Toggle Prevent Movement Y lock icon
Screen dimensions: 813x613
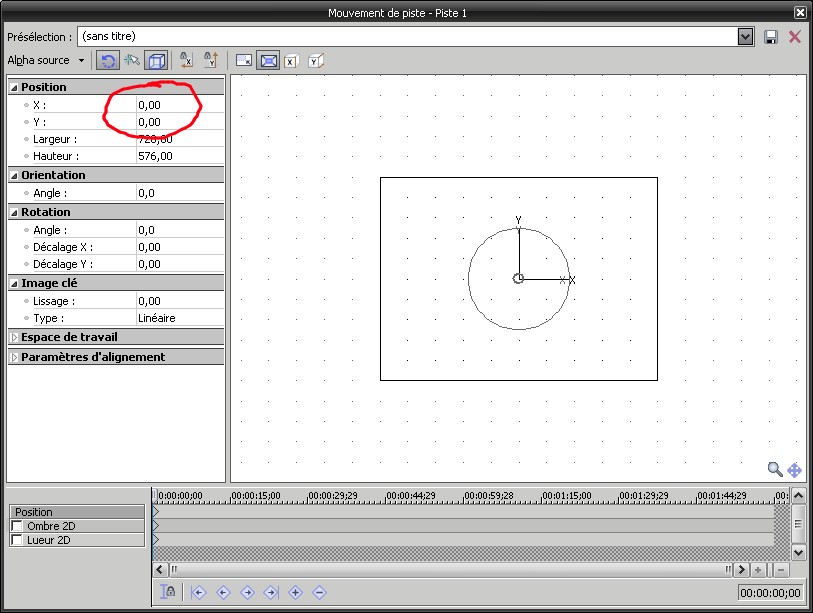tap(211, 61)
